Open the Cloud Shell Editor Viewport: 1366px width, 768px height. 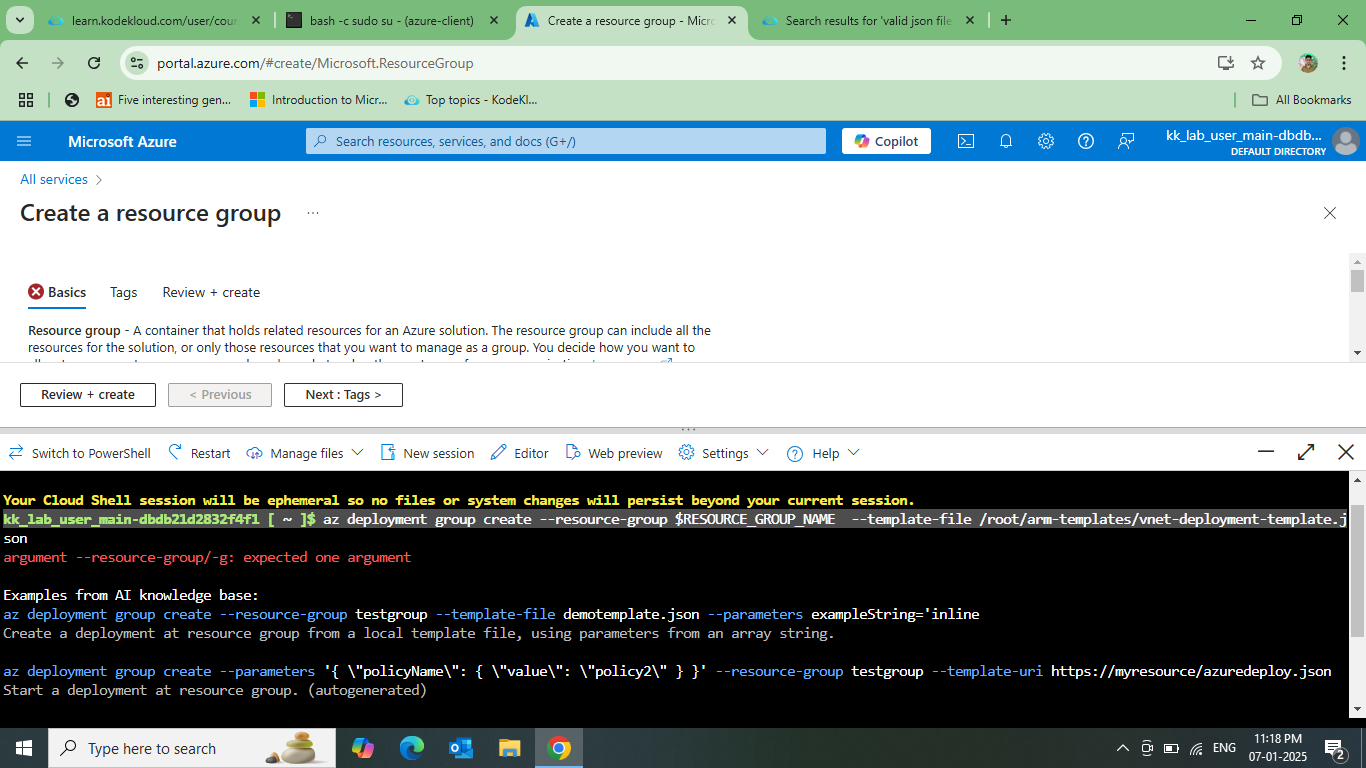coord(520,453)
